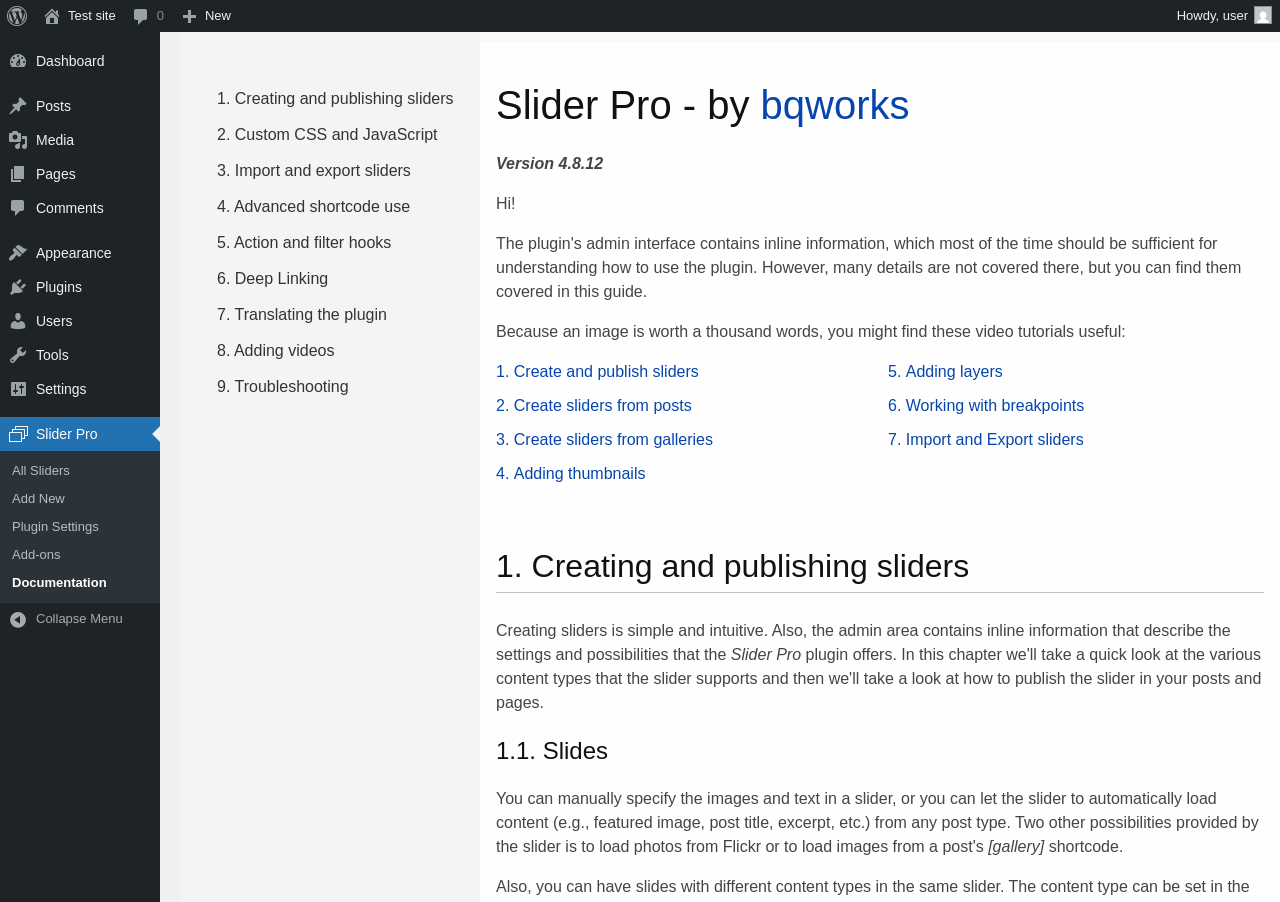Click the WordPress logo icon
Viewport: 1280px width, 902px height.
coord(17,16)
